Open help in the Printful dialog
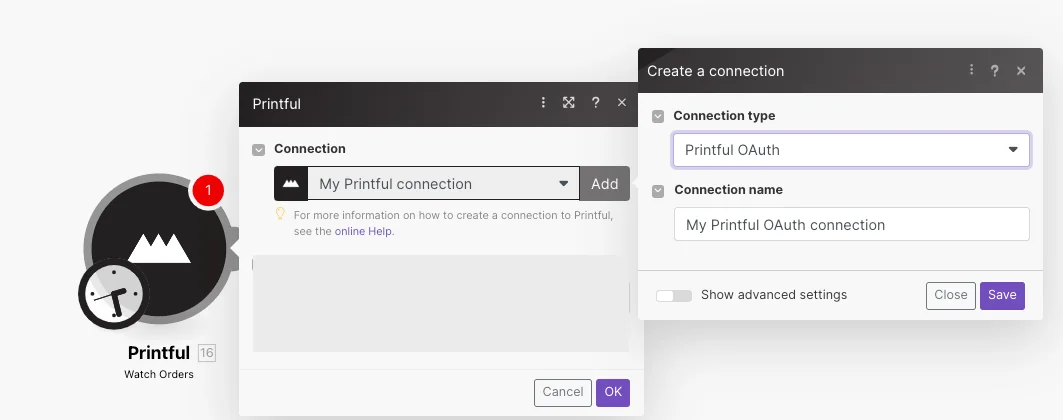Viewport: 1063px width, 420px height. [x=595, y=102]
